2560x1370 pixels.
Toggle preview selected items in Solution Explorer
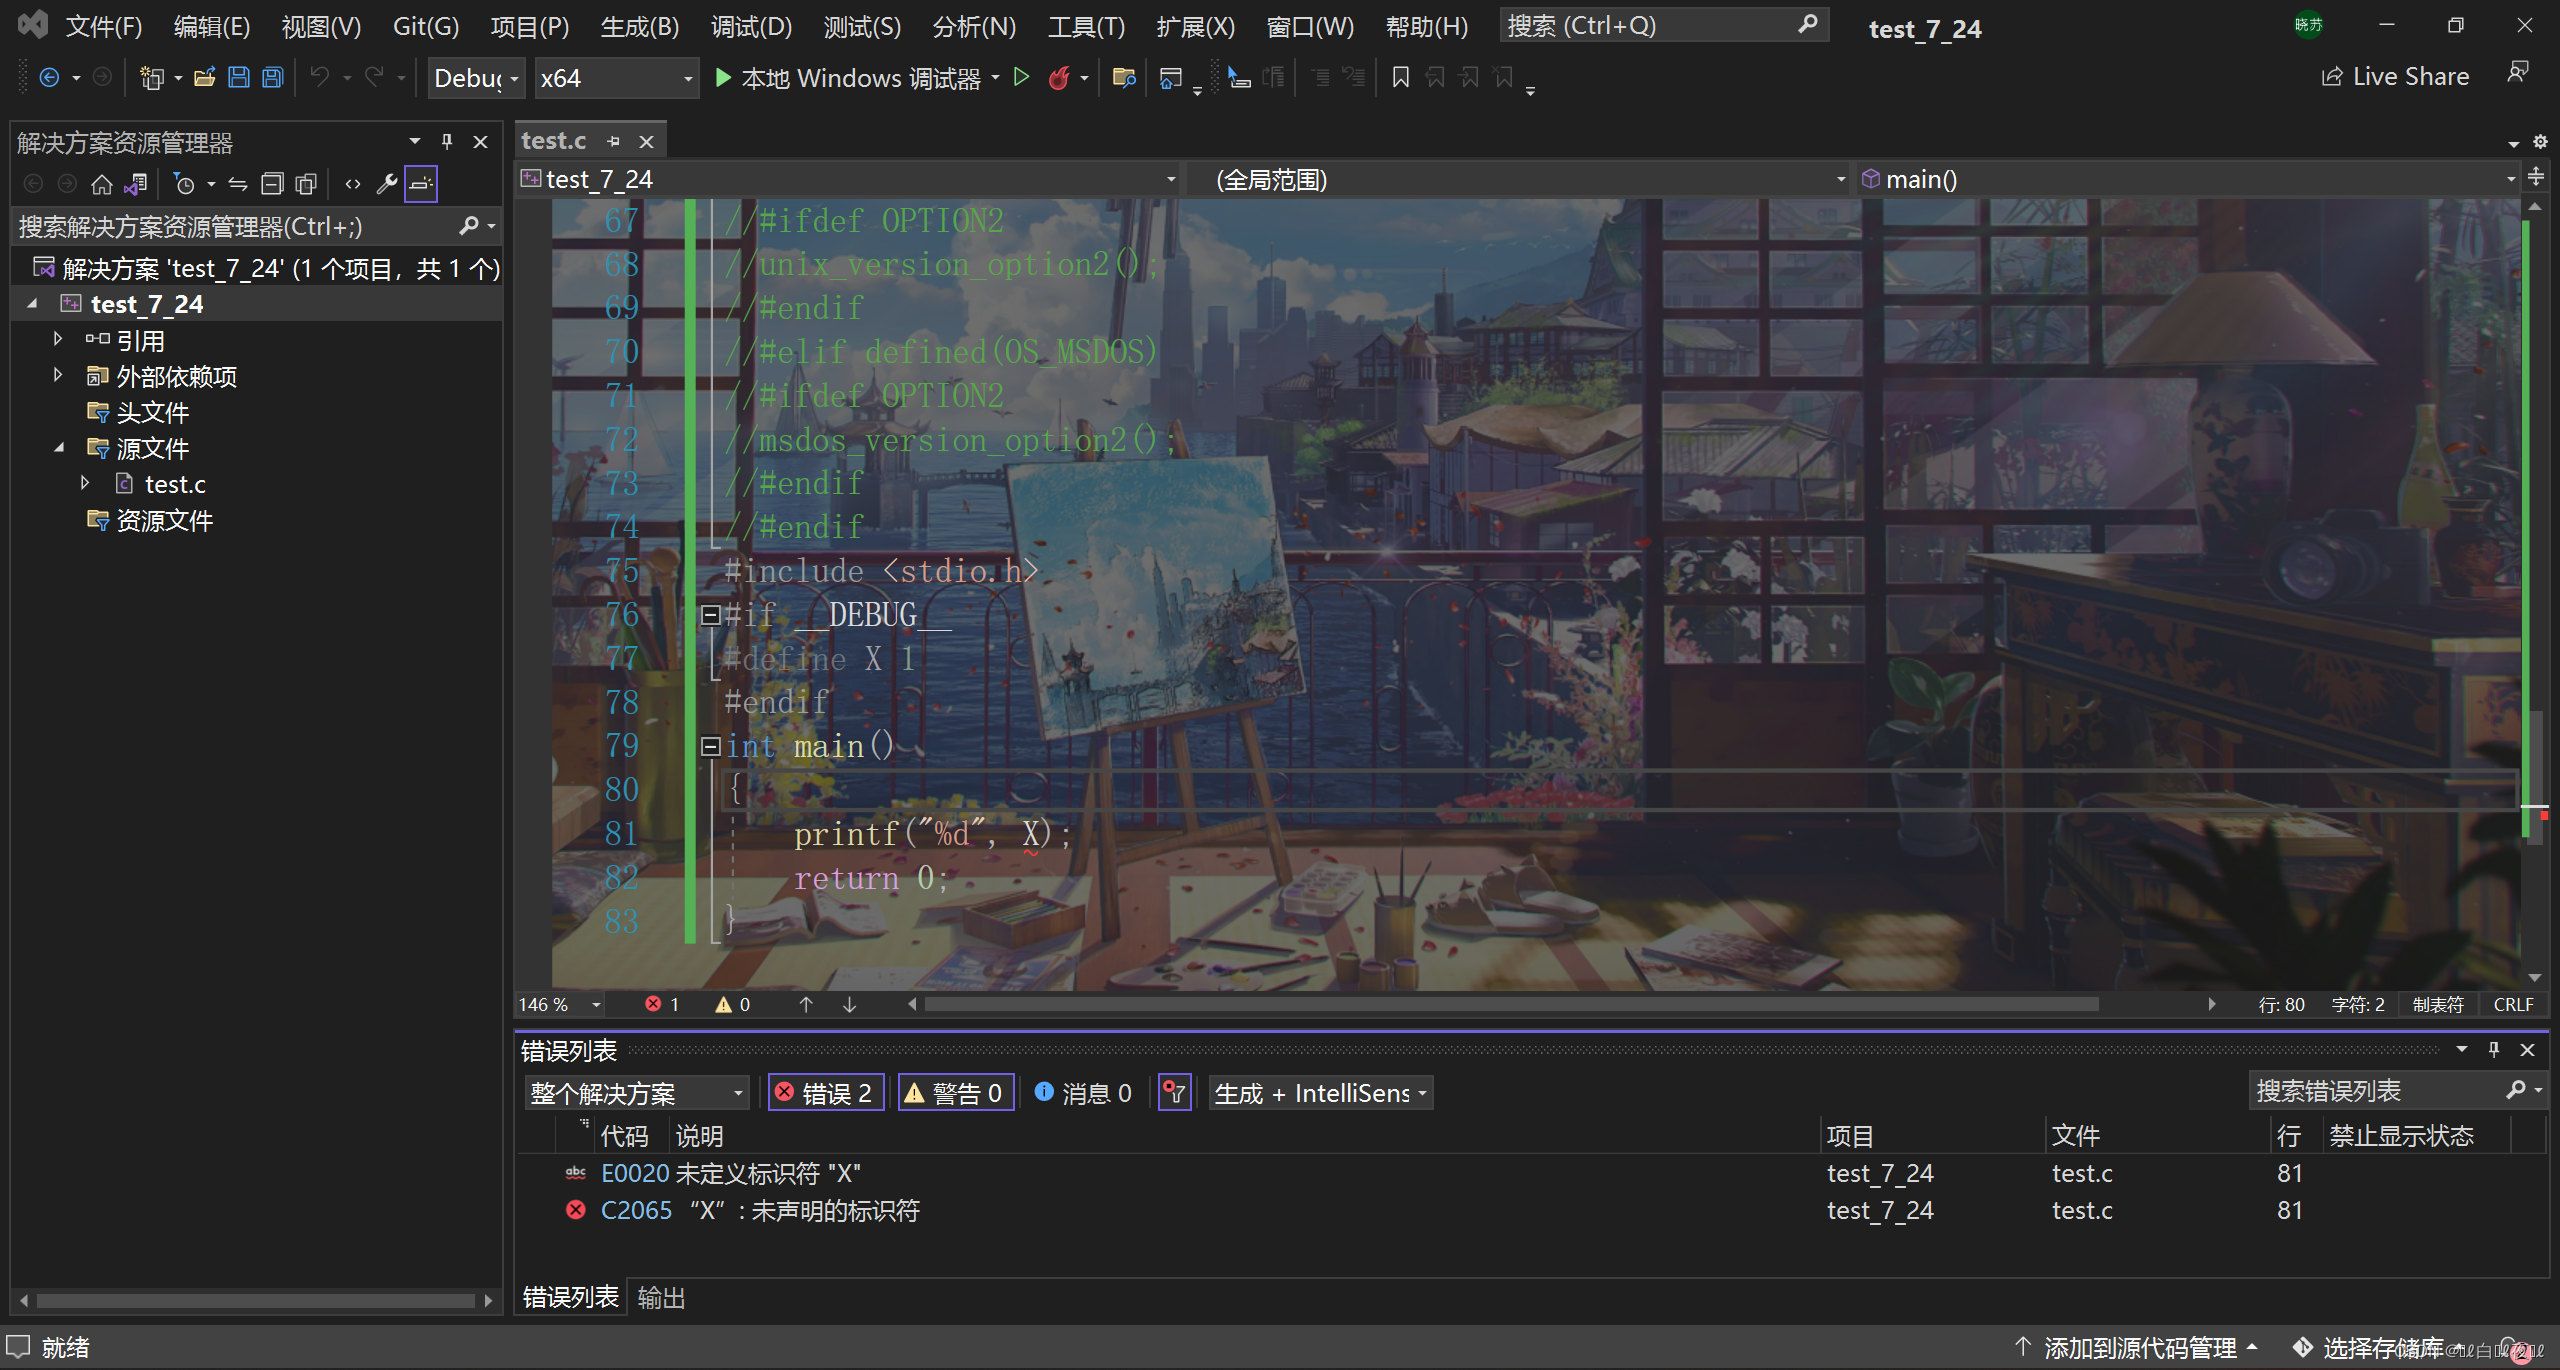(421, 184)
